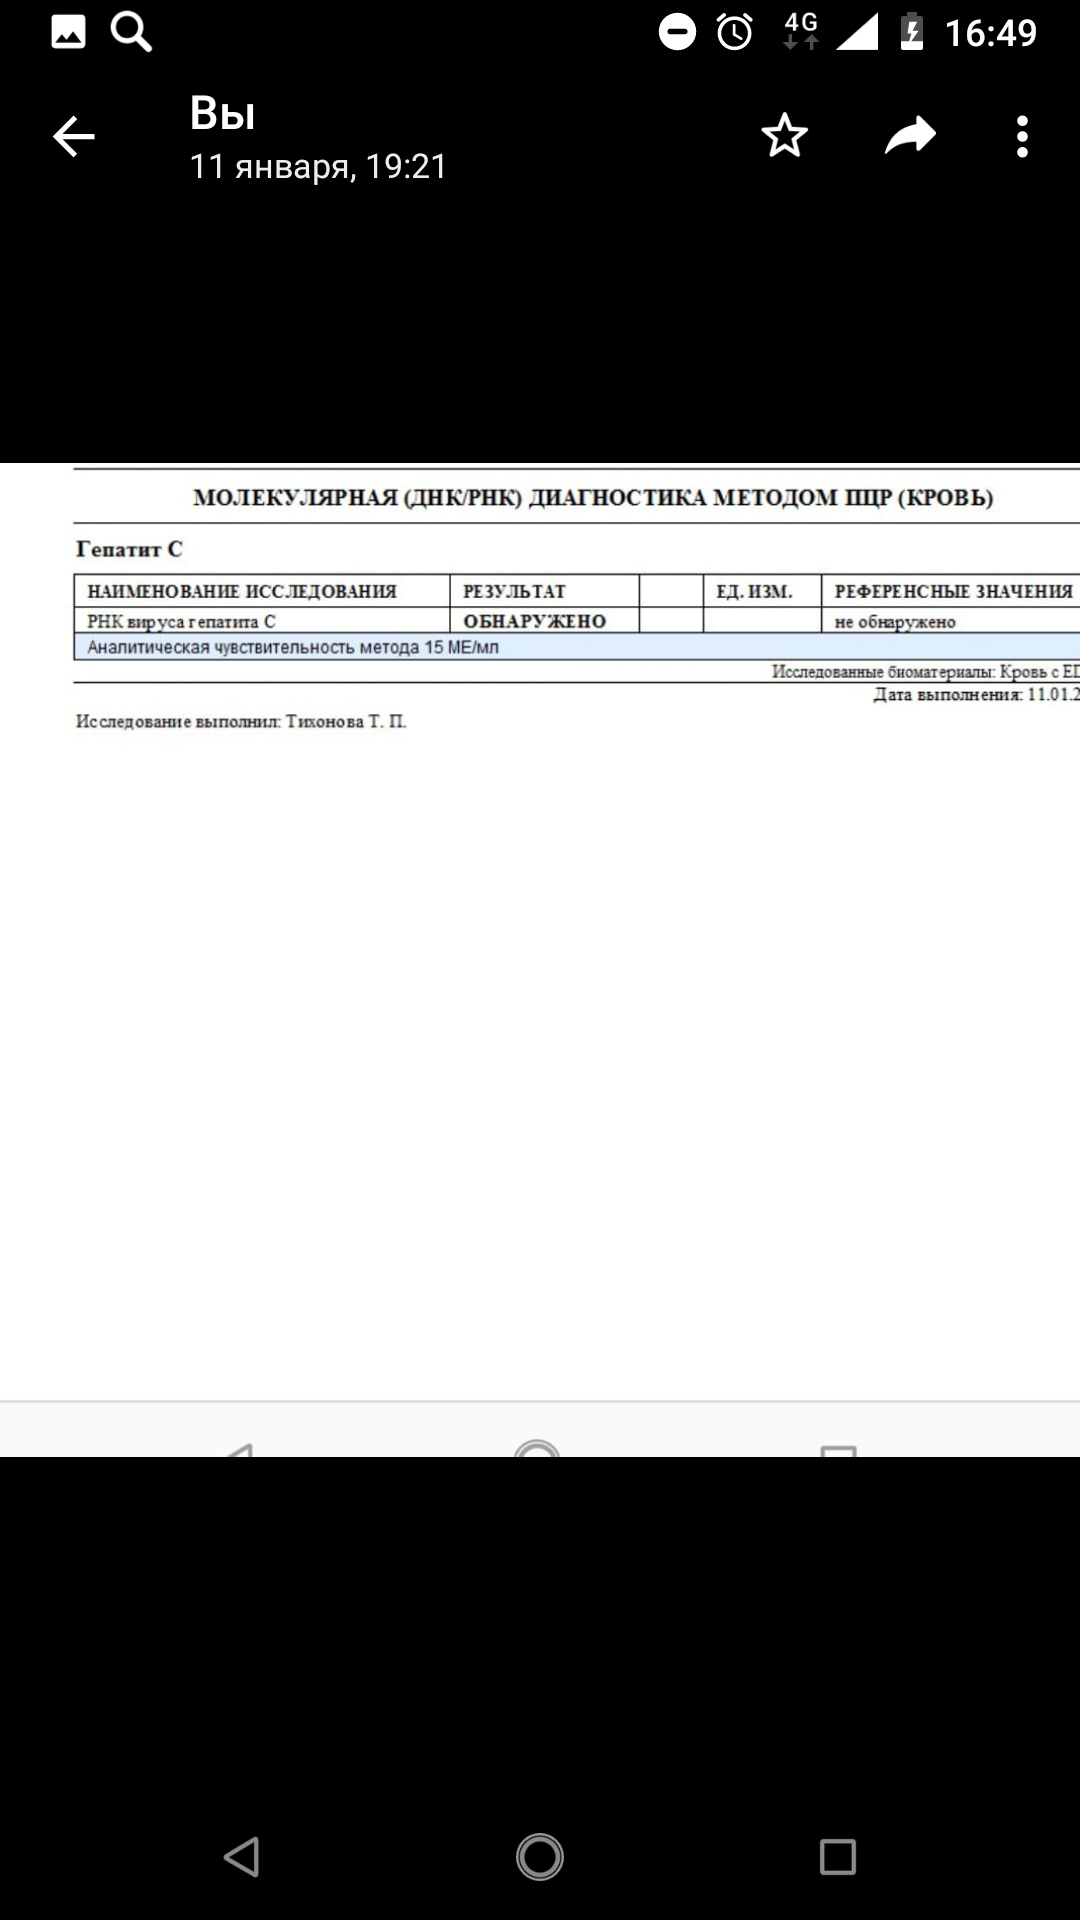
Task: Tap the 16:49 clock in status bar
Action: (990, 33)
